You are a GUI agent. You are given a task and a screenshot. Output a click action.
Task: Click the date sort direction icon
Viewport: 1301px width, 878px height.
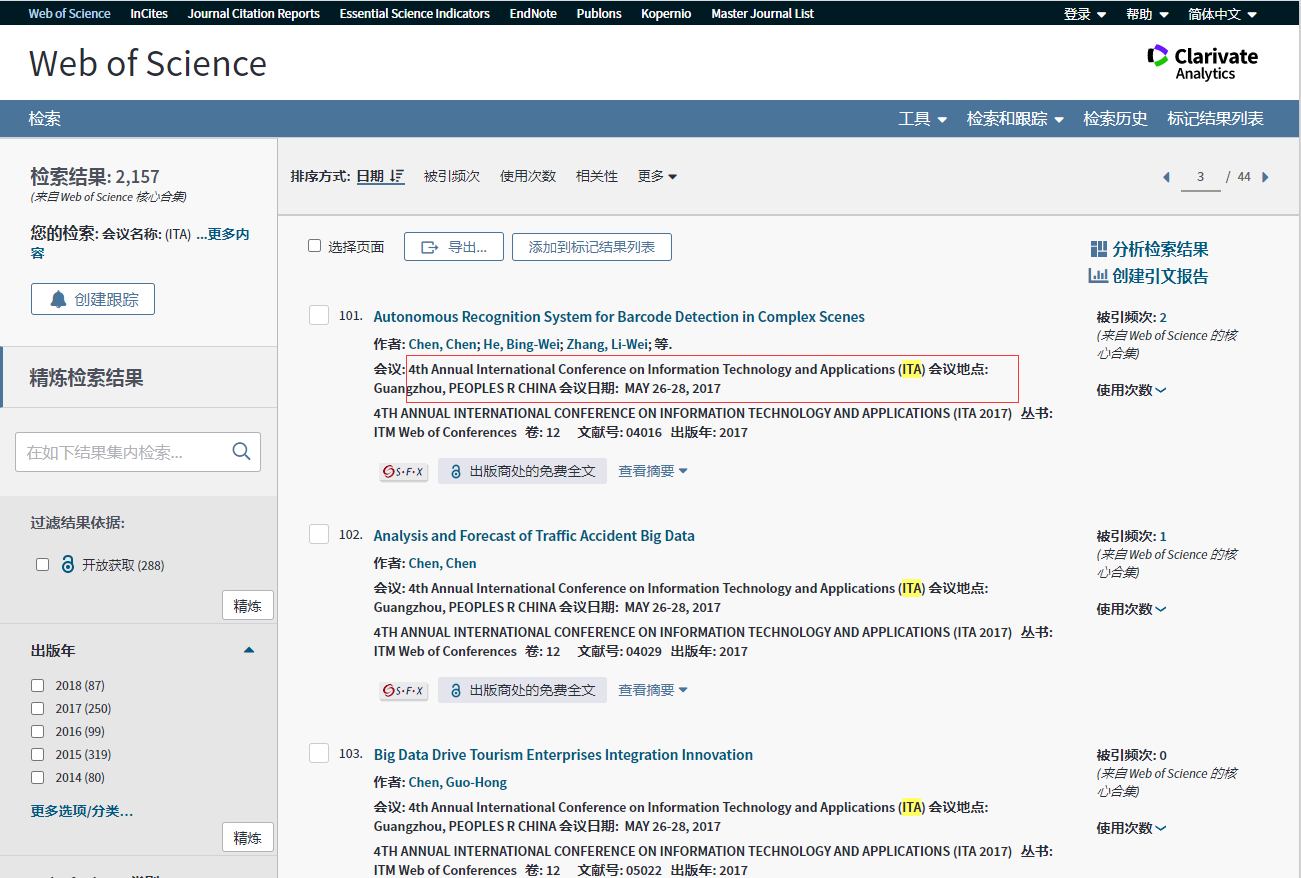[397, 176]
